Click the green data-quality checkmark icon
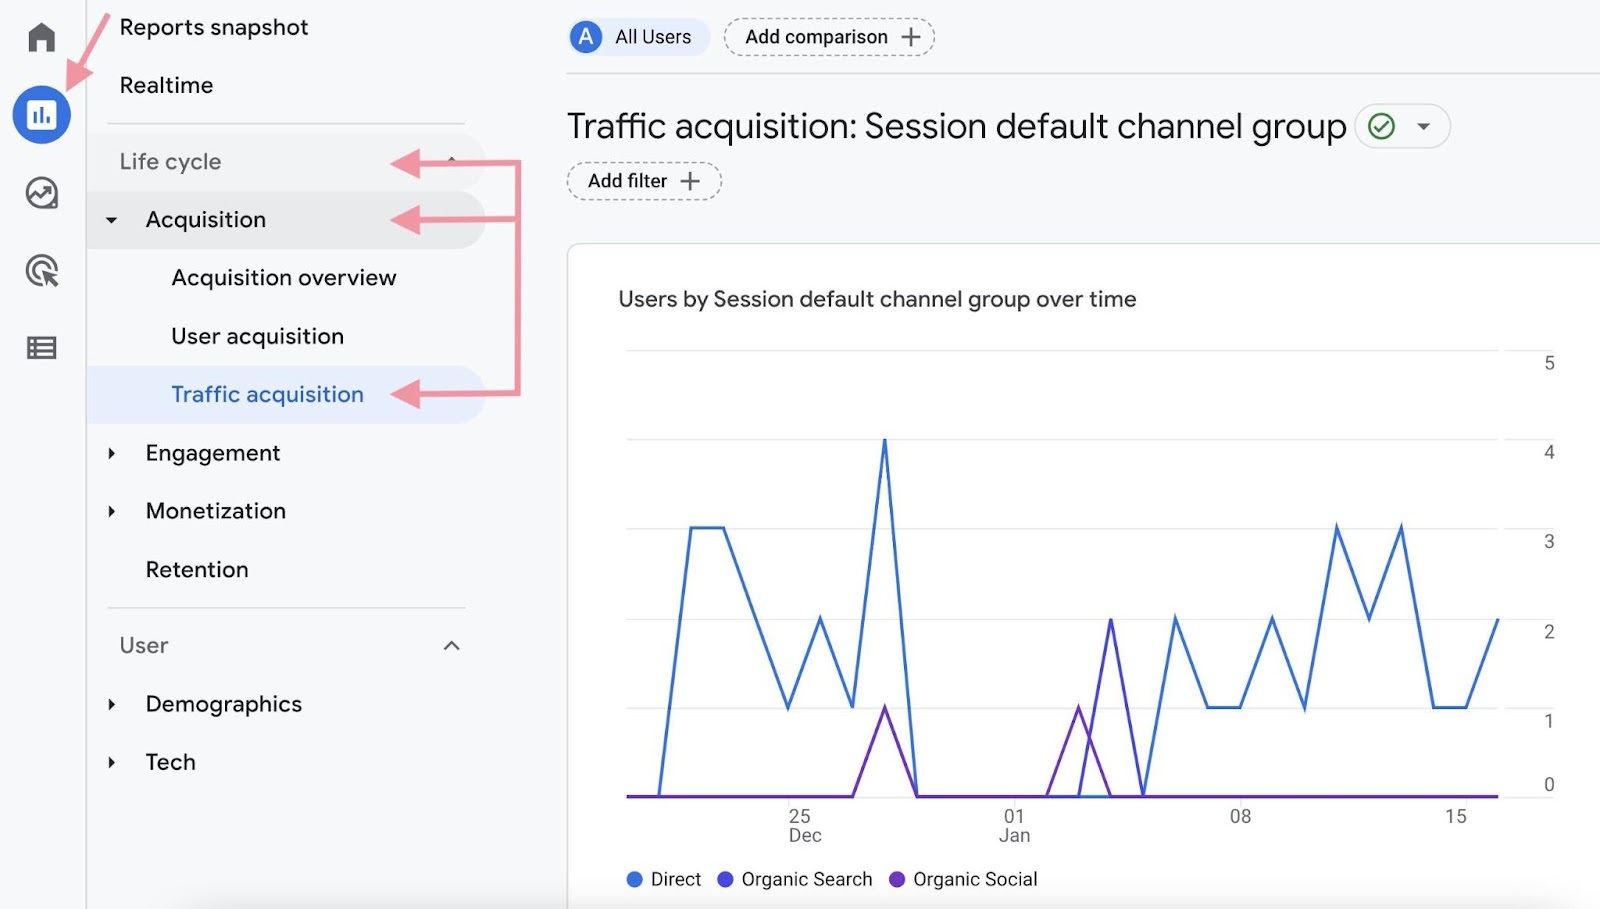Screen dimensions: 1600x909 [x=1383, y=126]
